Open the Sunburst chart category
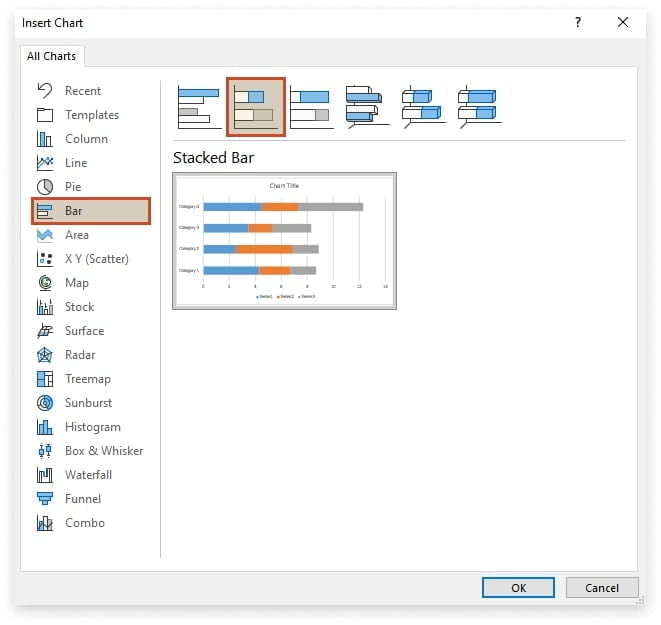 (x=88, y=403)
